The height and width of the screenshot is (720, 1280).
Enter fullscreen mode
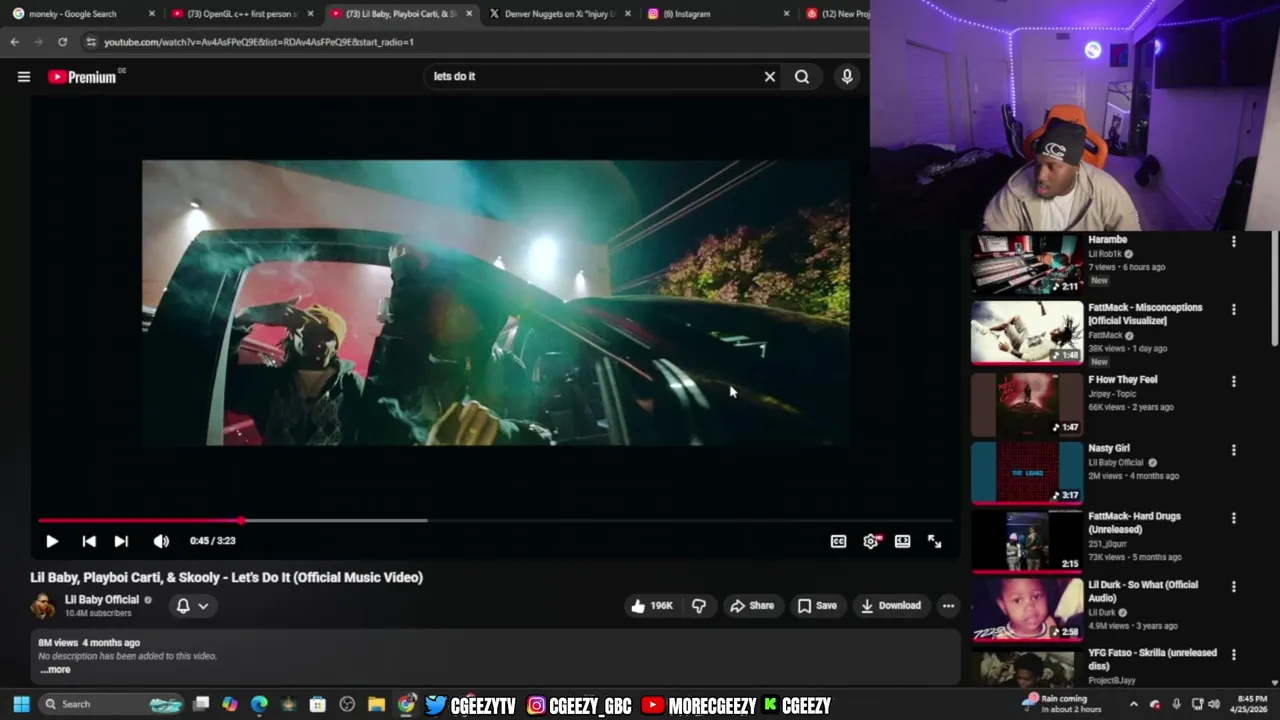934,541
